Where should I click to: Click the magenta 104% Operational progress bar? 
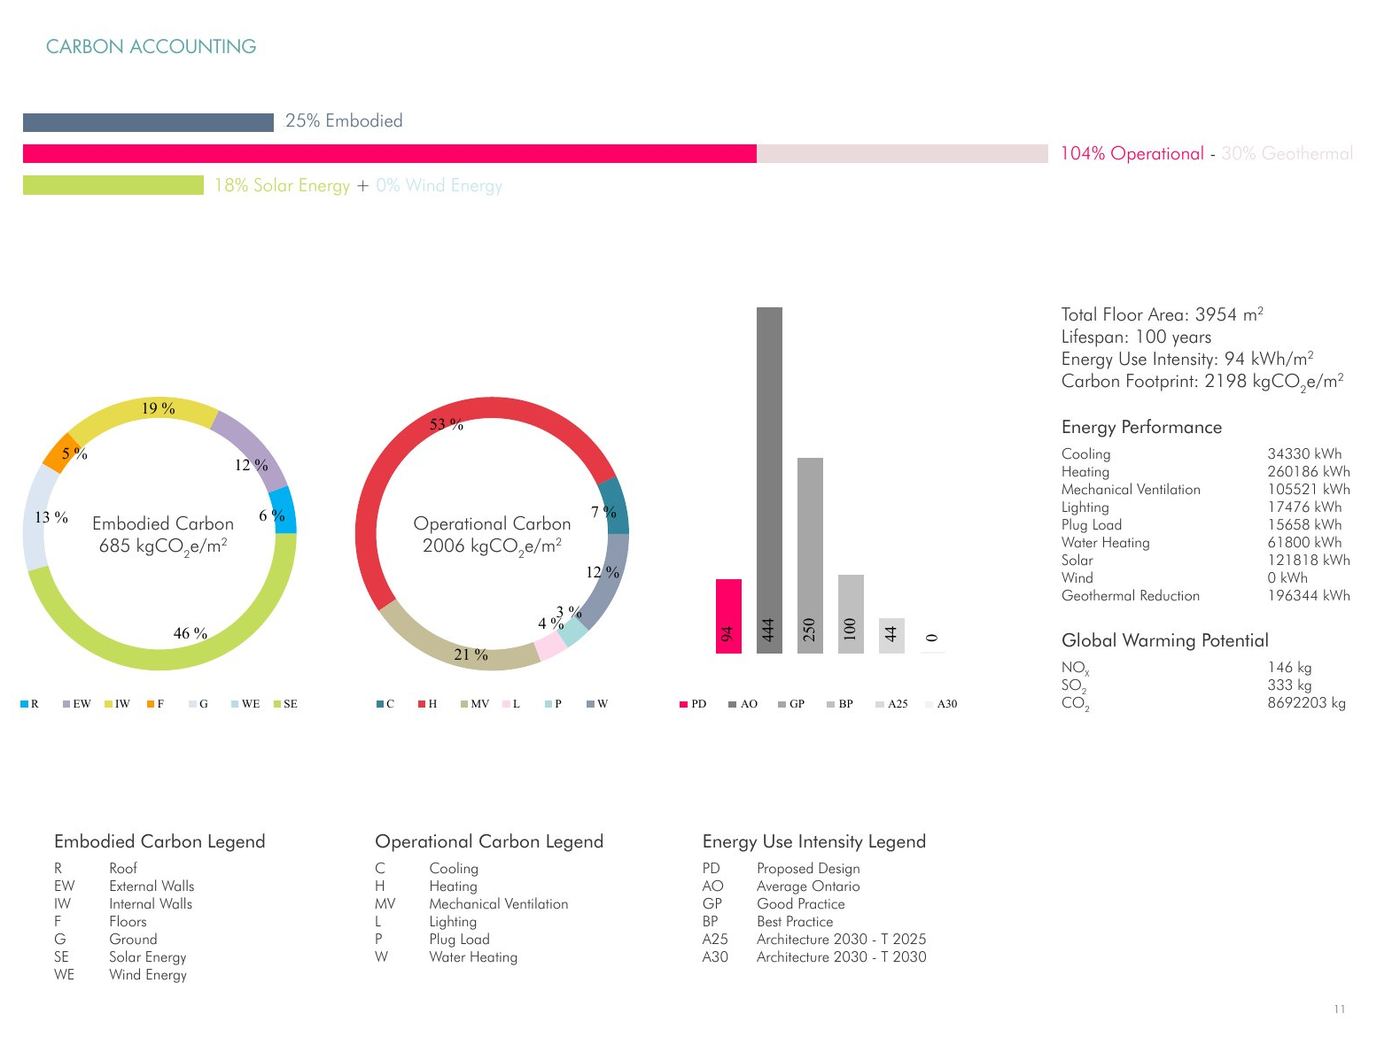coord(390,153)
